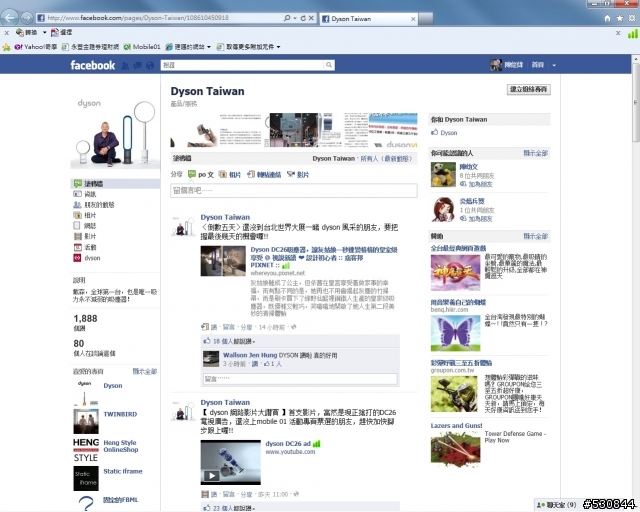Stop loading with the address bar X

tap(311, 18)
